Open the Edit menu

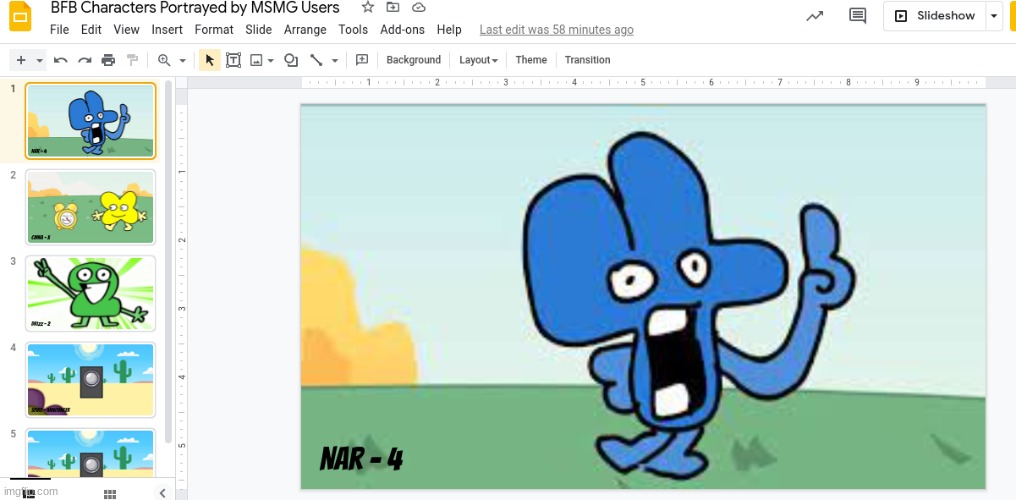click(x=91, y=30)
